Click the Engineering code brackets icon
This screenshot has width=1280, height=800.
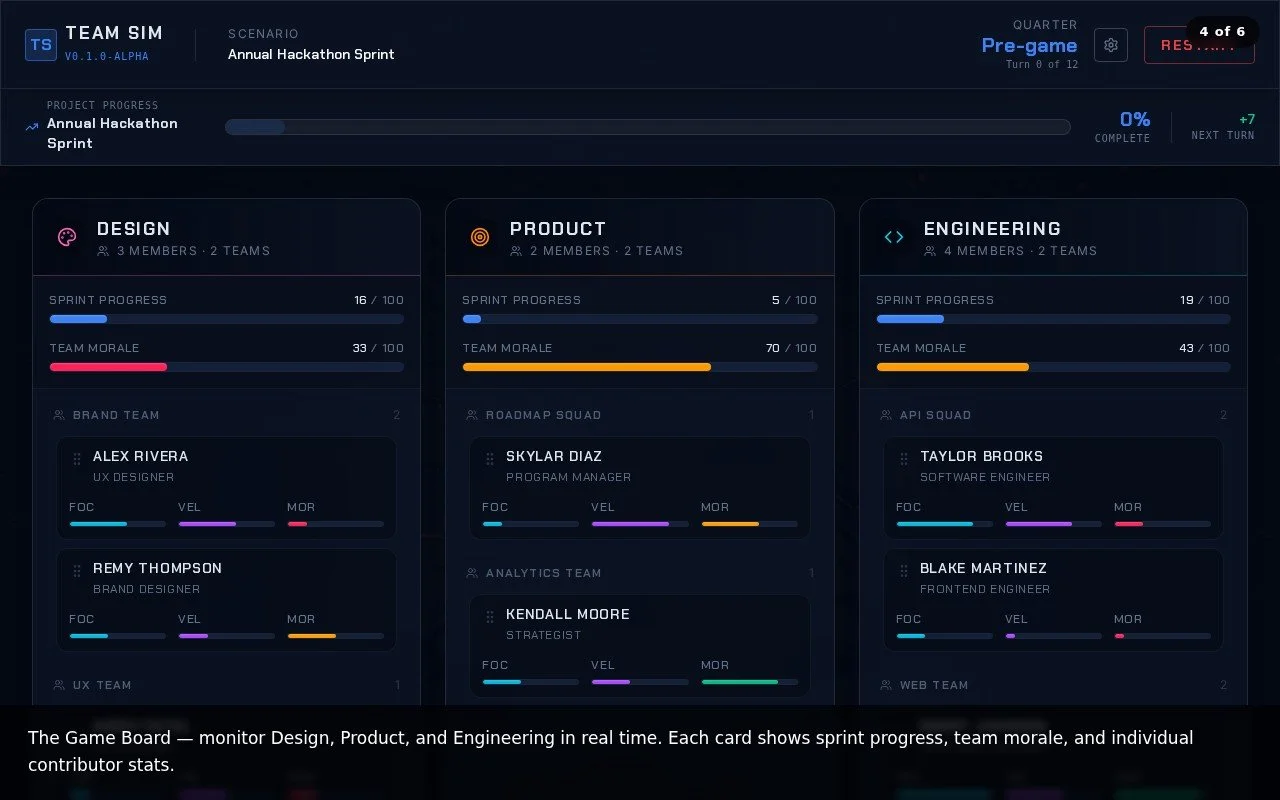pyautogui.click(x=894, y=237)
